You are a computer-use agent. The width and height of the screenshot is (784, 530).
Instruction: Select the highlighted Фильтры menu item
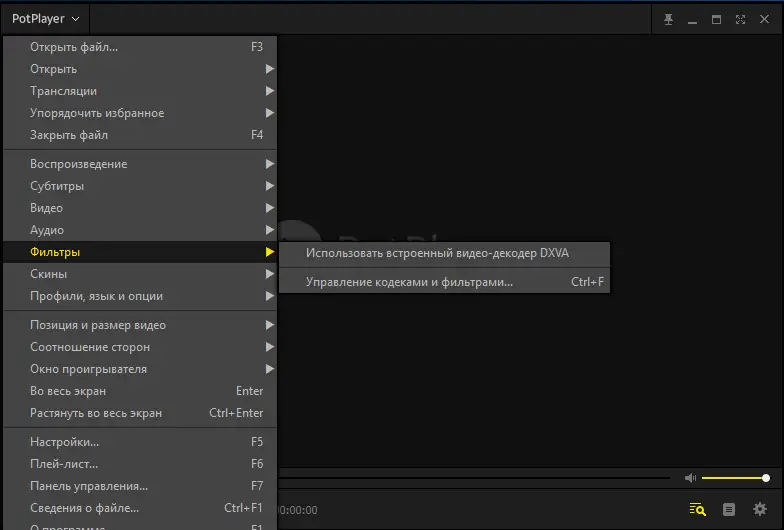tap(140, 252)
